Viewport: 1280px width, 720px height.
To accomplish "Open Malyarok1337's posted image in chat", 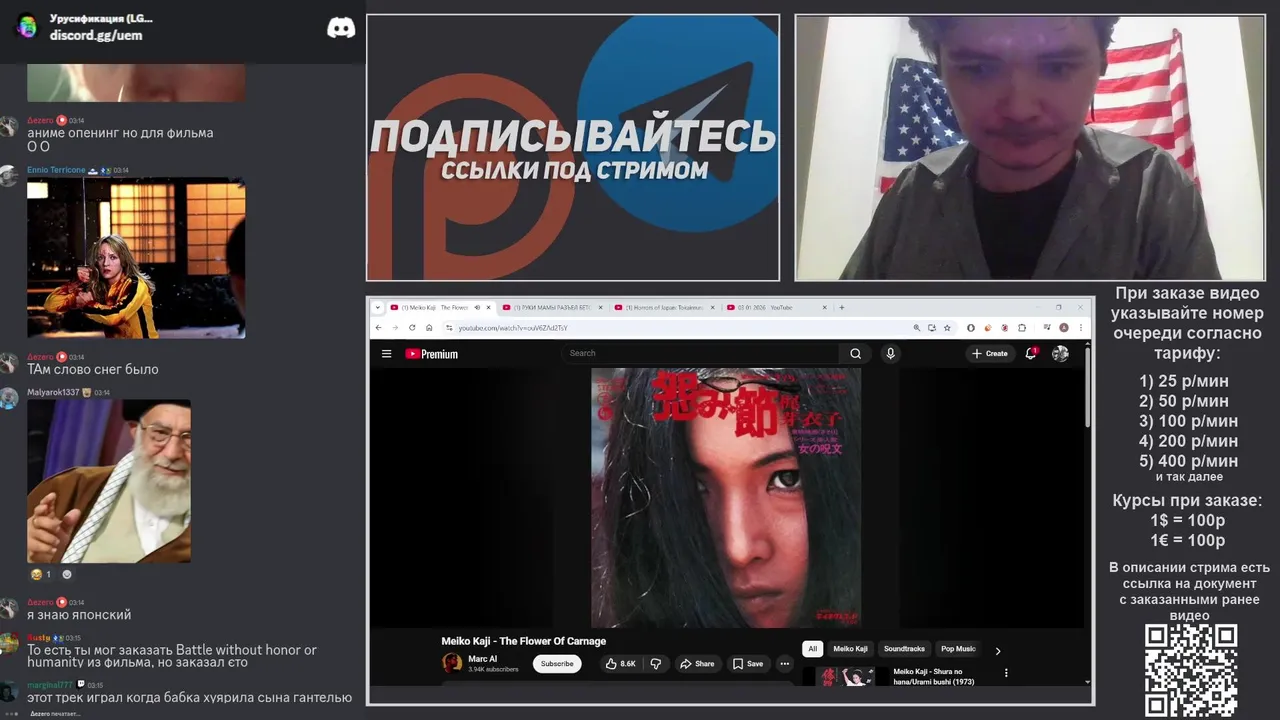I will click(x=109, y=481).
